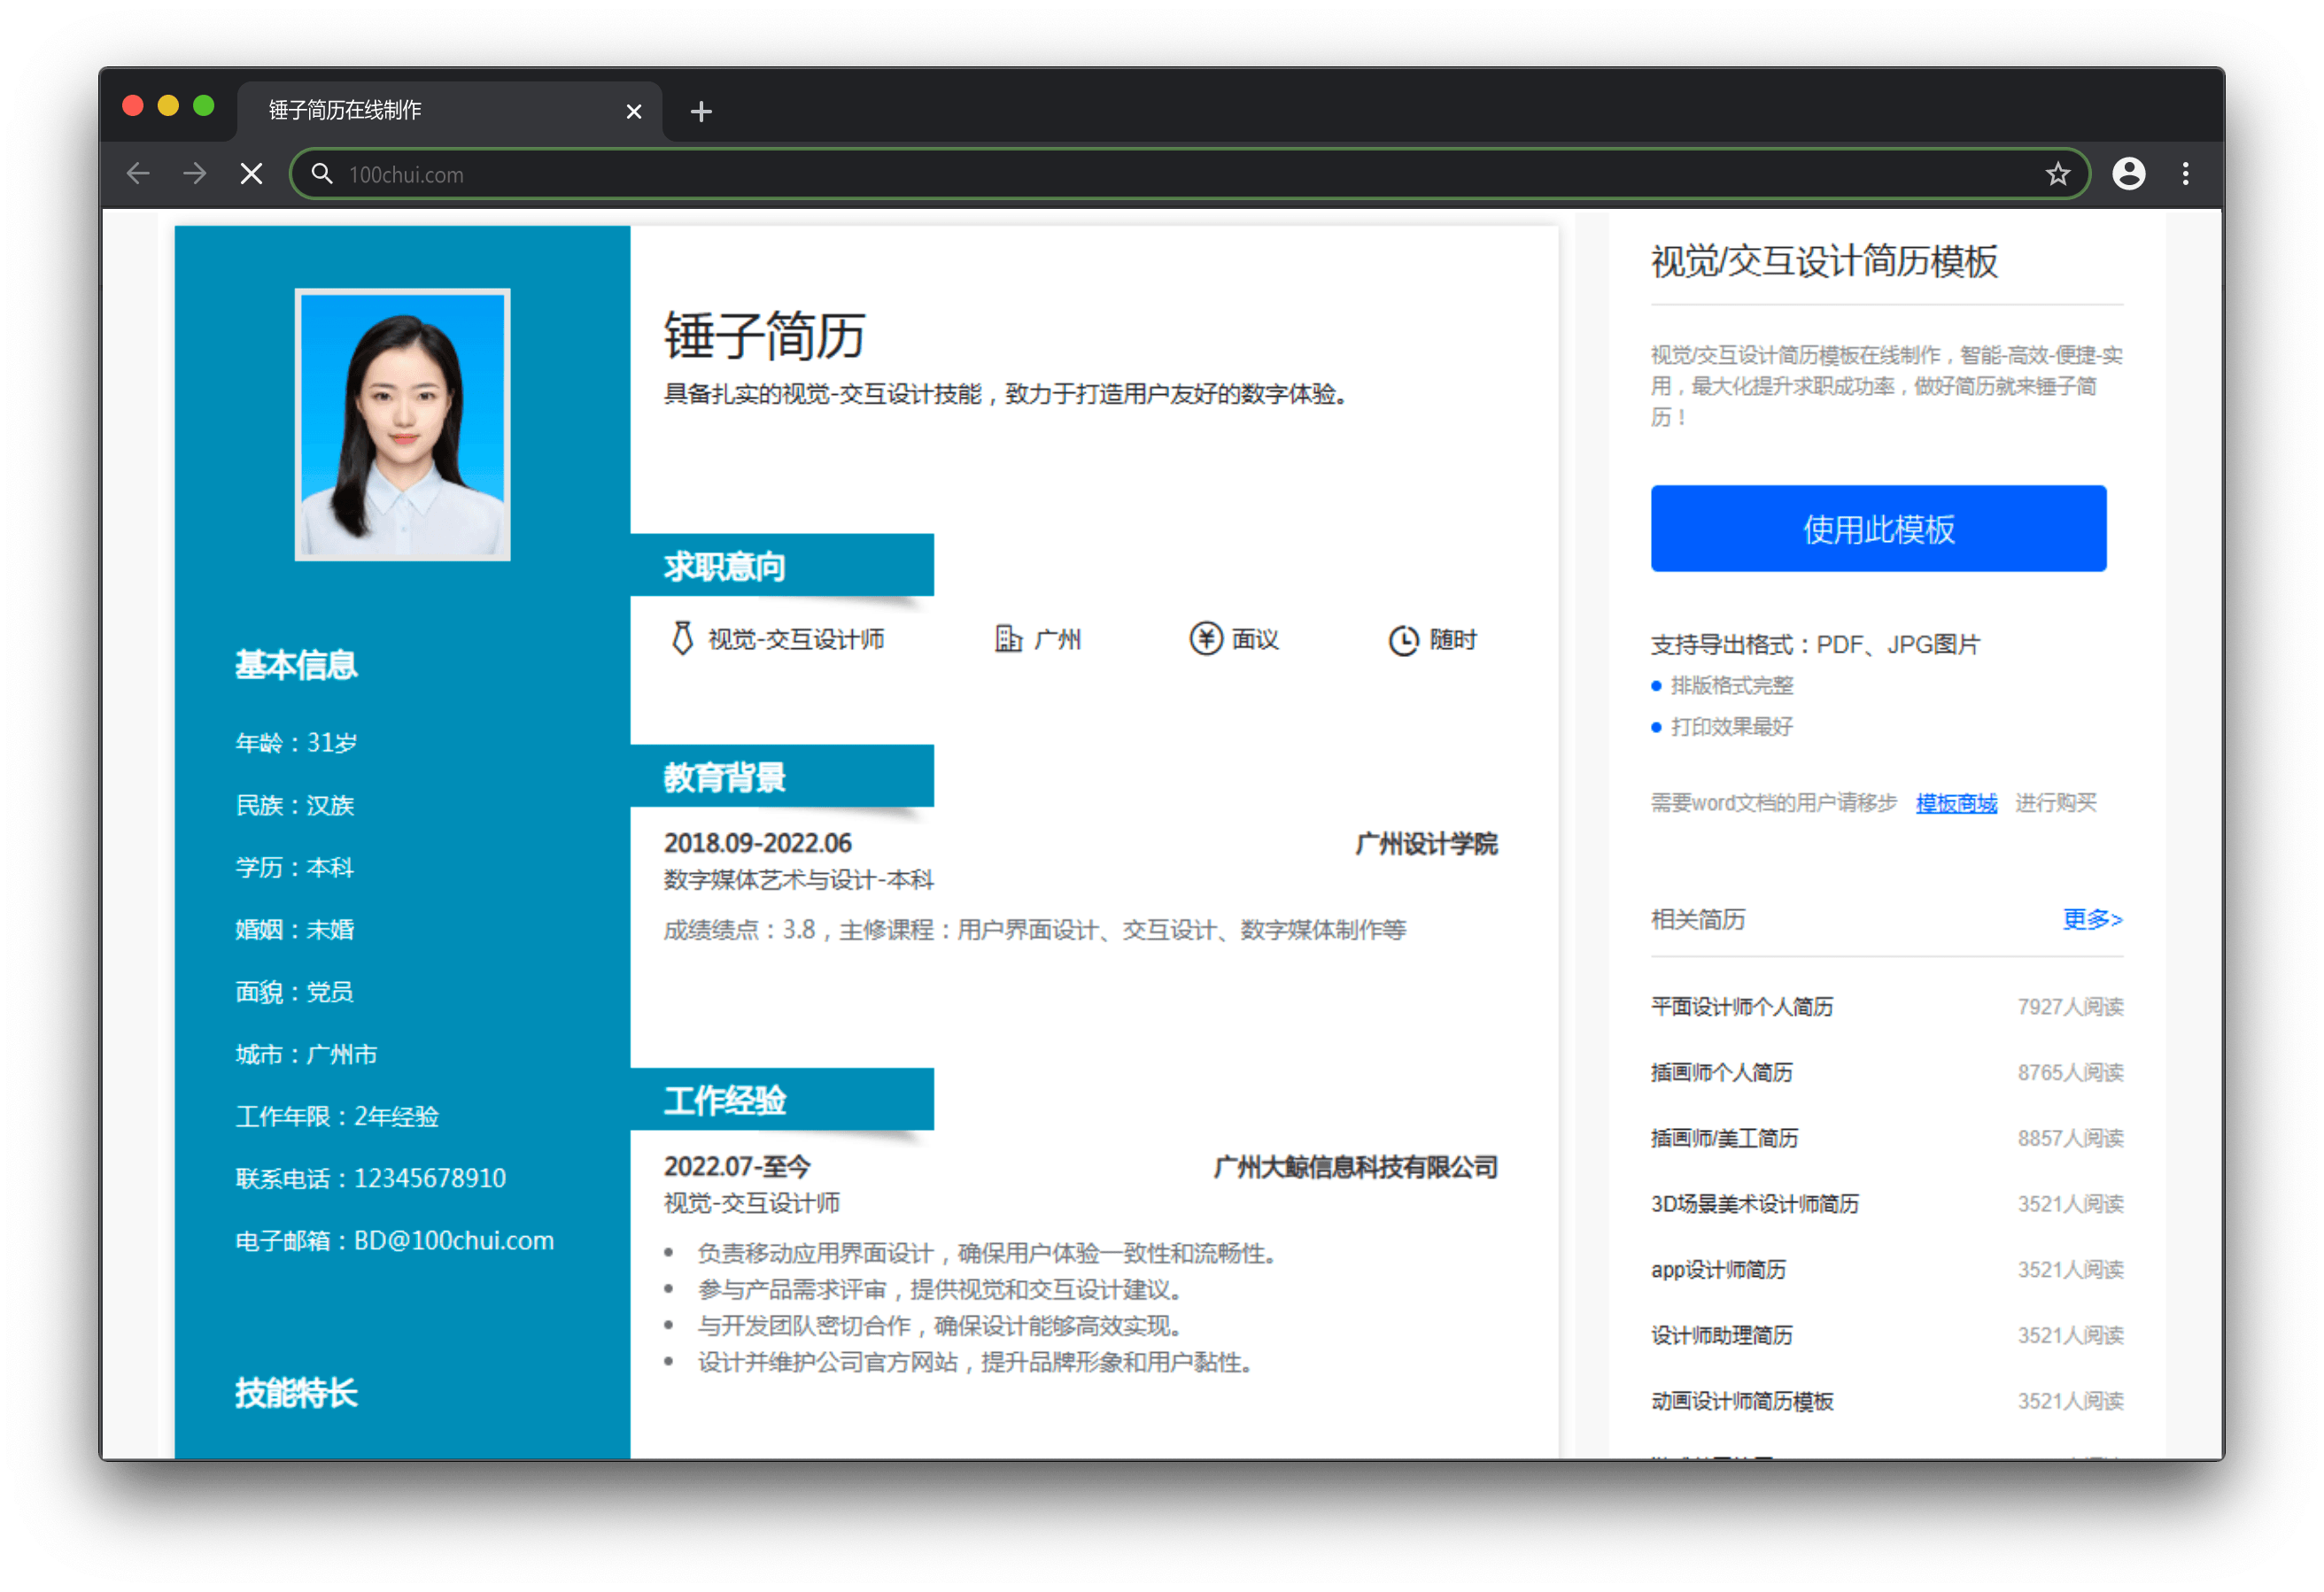This screenshot has width=2324, height=1592.
Task: Click 数字媒体艺术与设计-本科 major text
Action: coord(798,880)
